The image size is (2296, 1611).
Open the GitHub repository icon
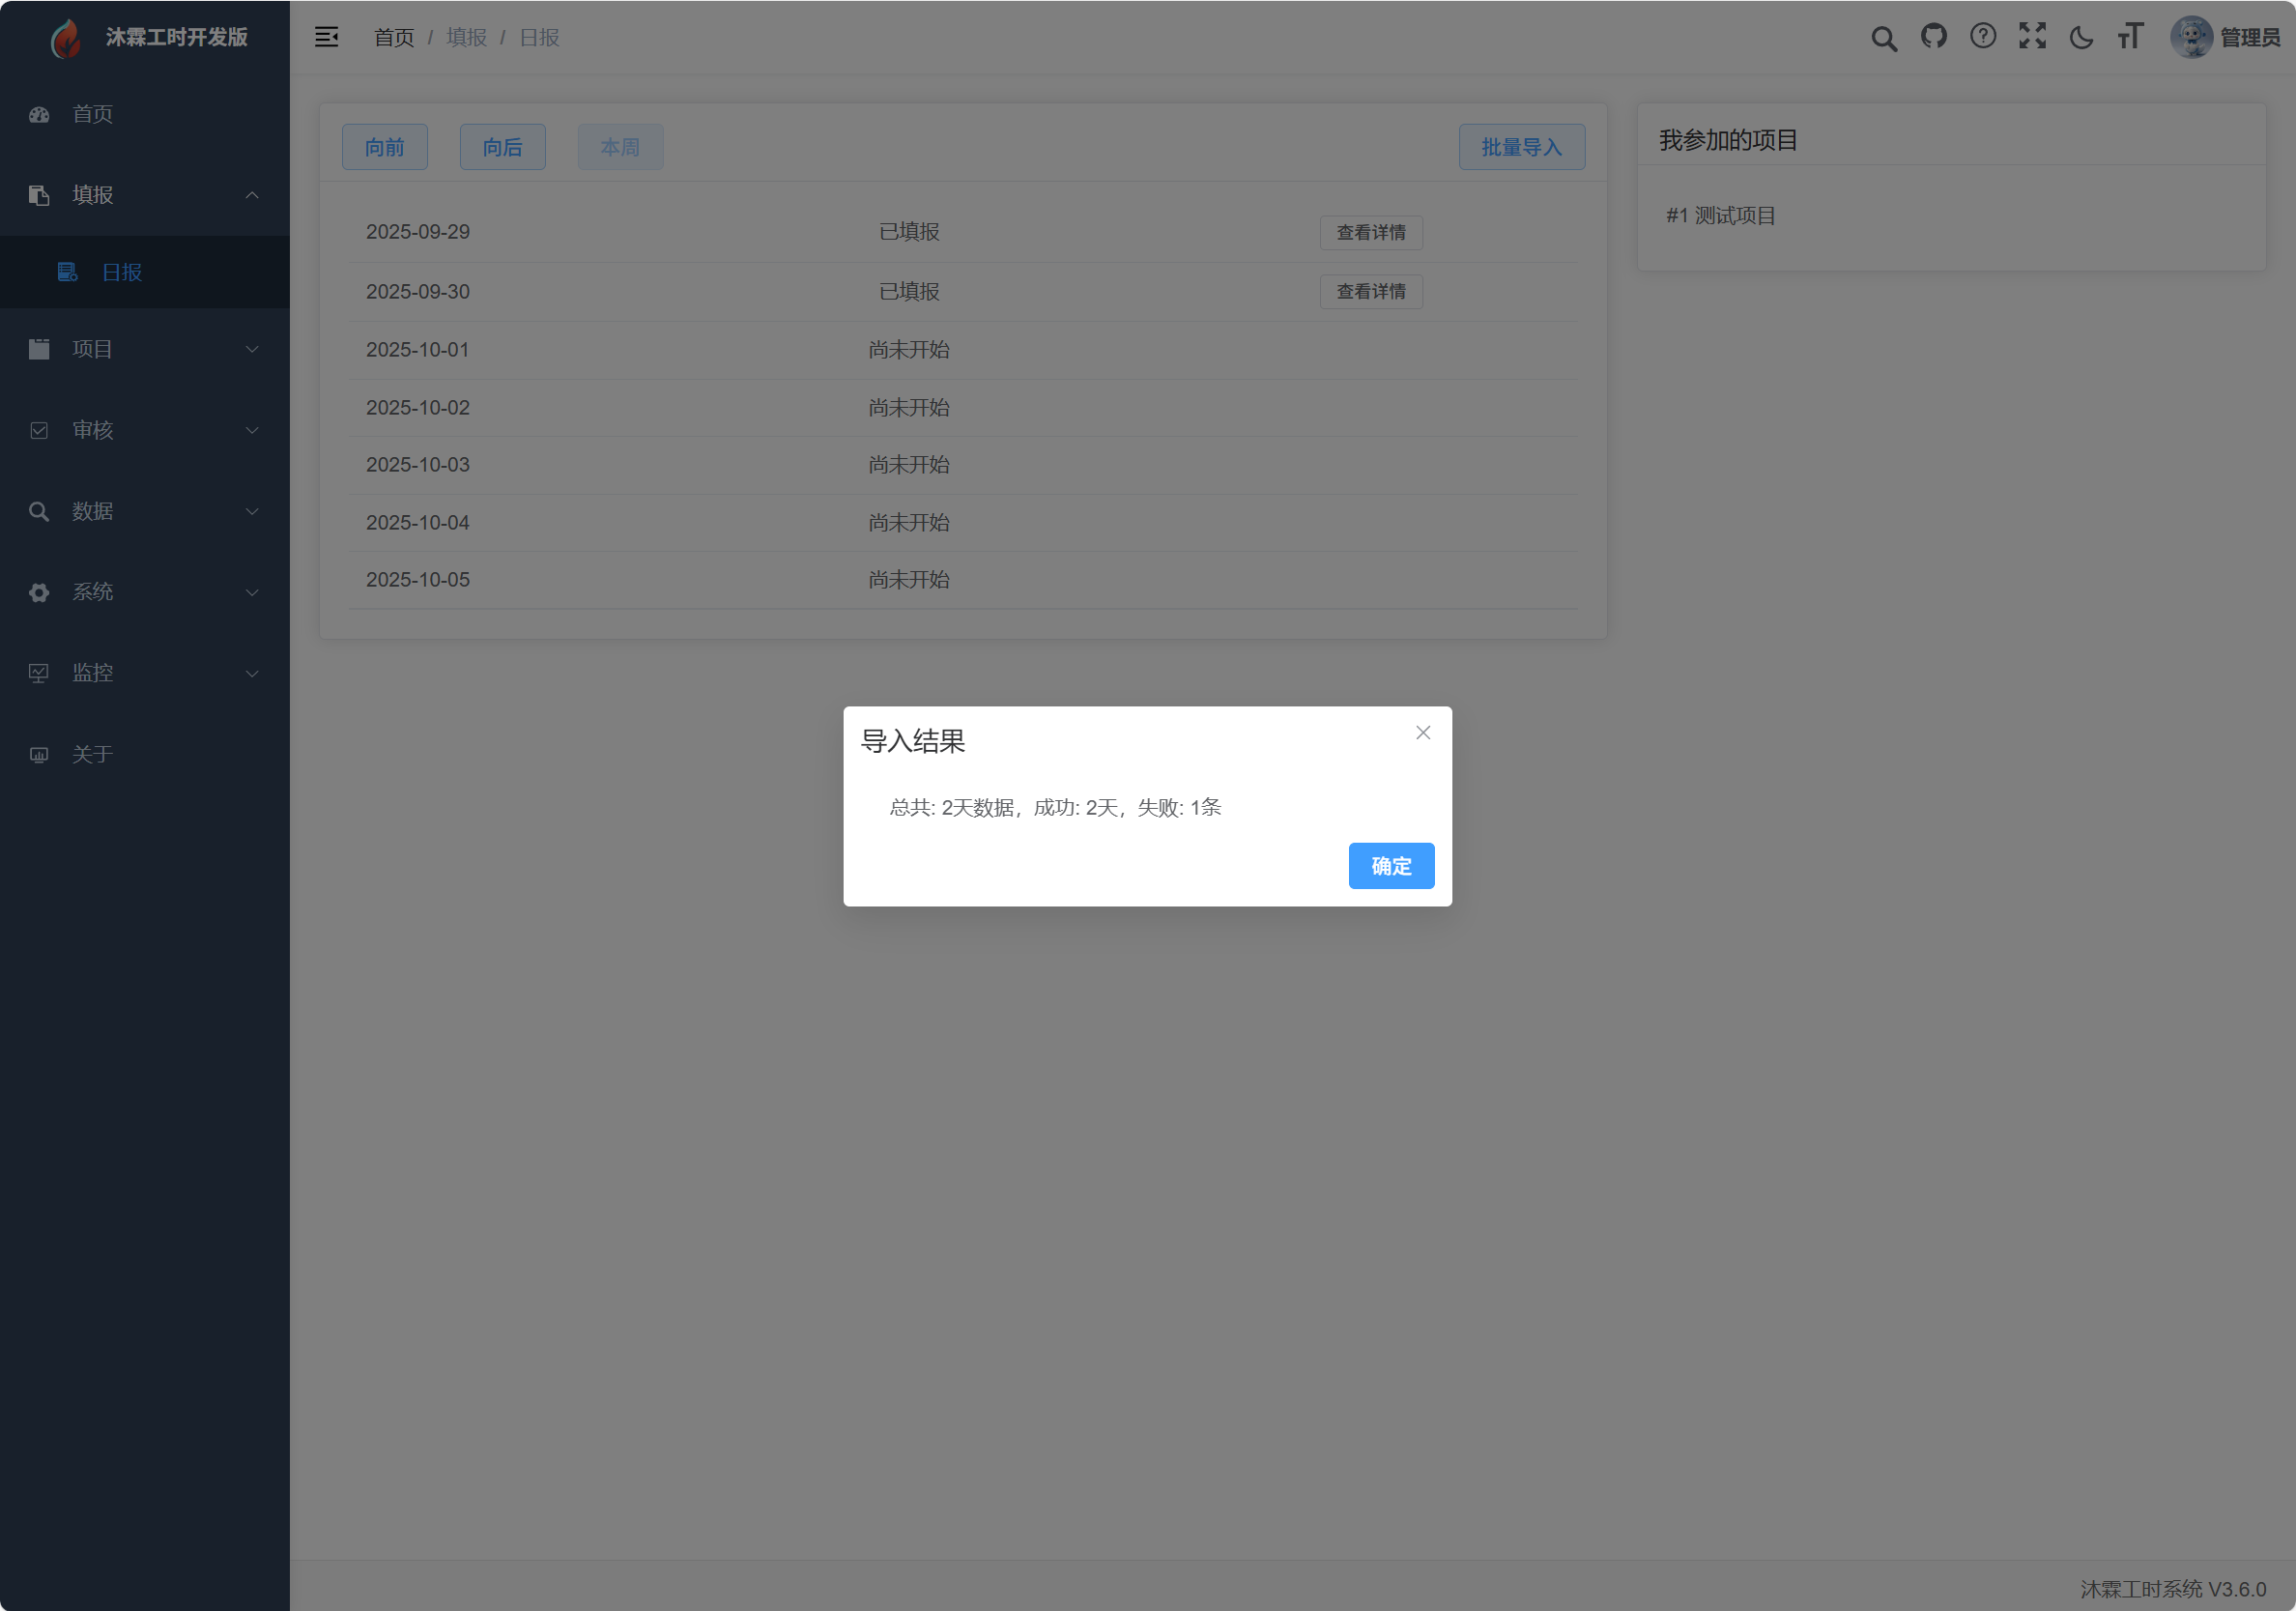coord(1933,37)
